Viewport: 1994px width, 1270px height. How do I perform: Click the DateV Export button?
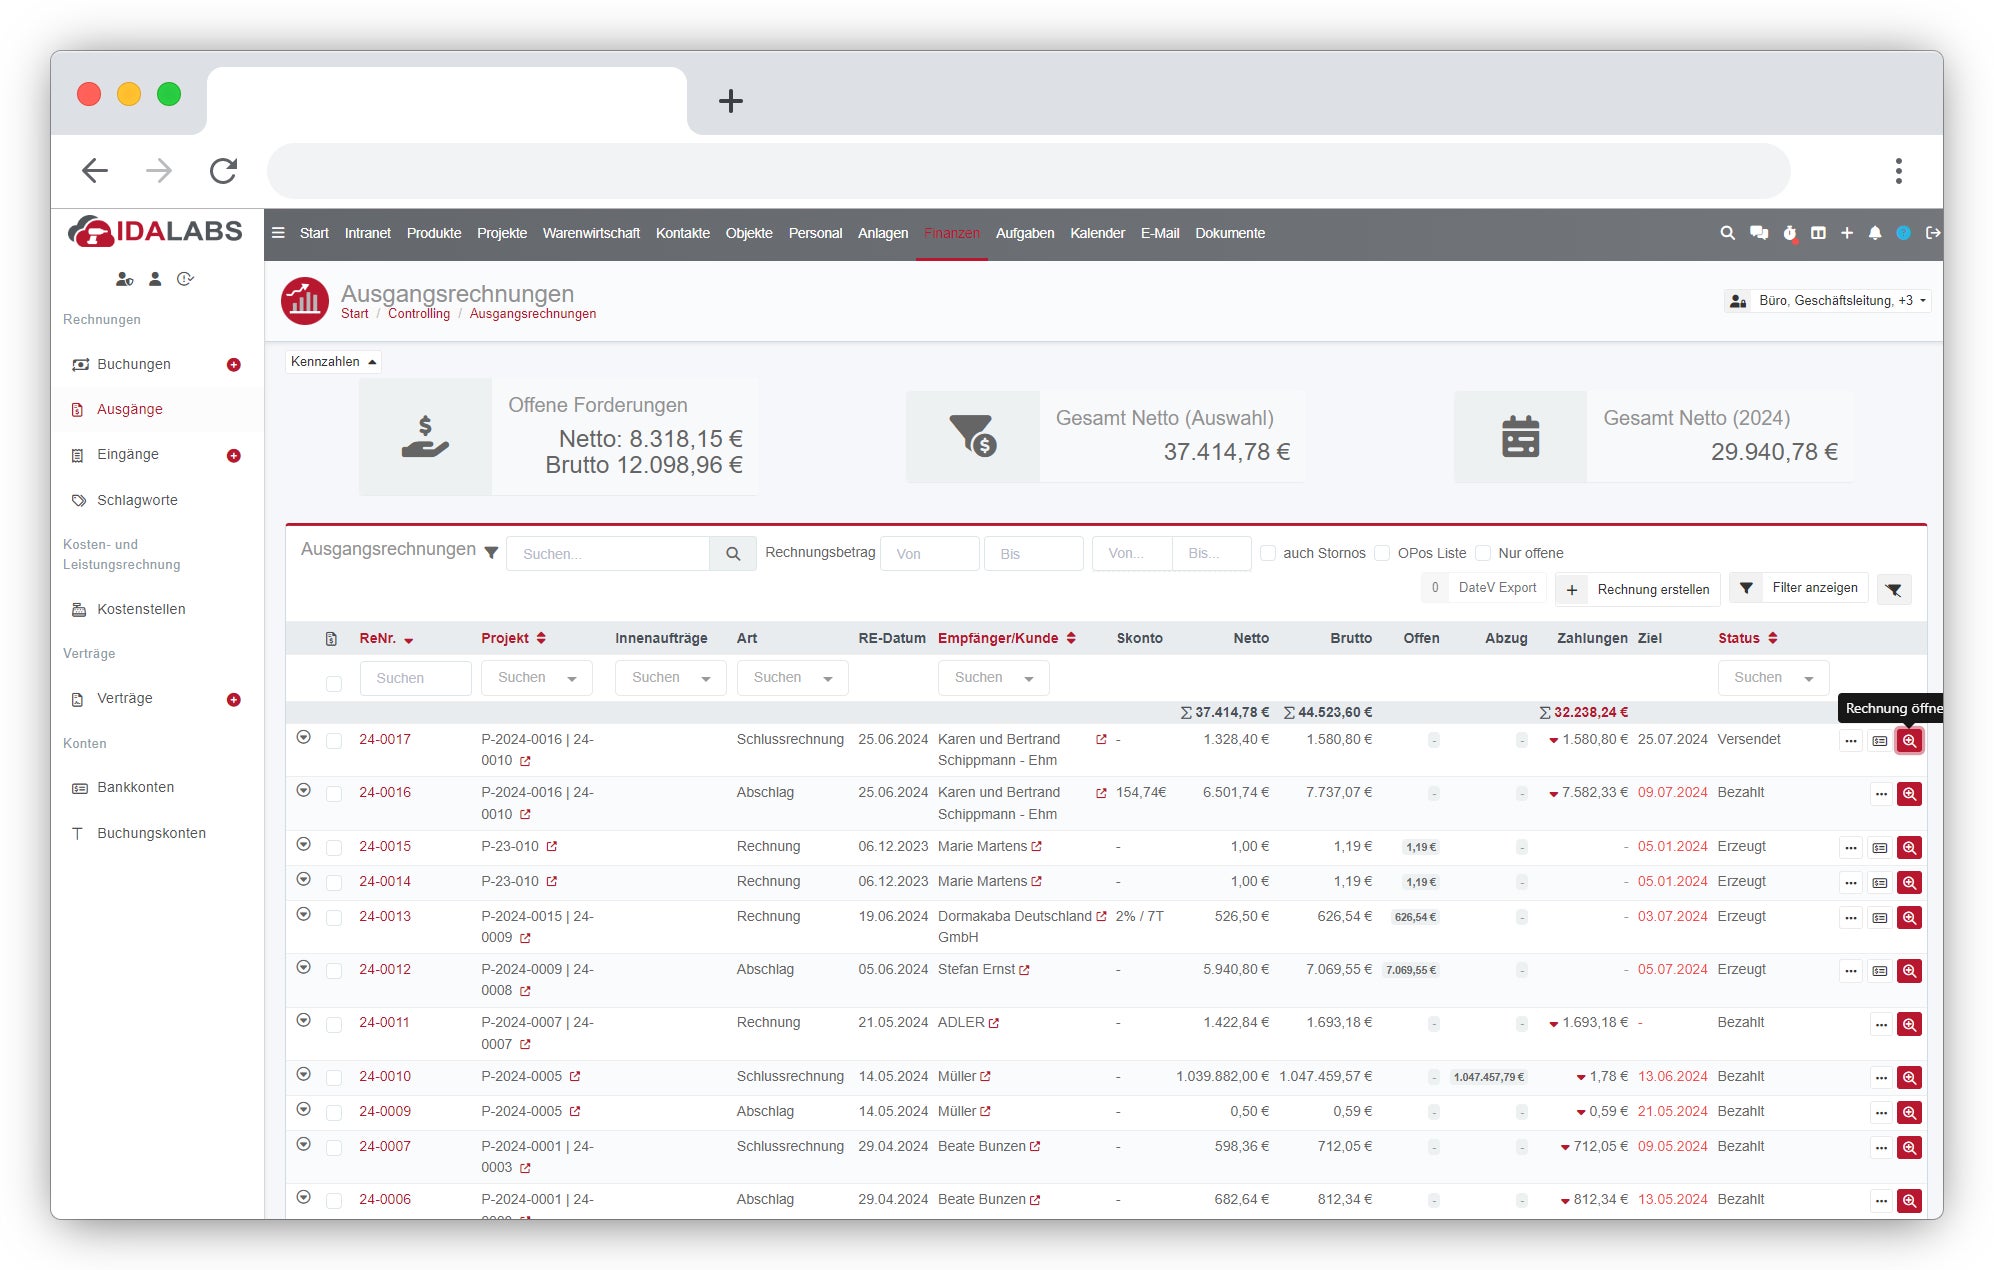tap(1484, 588)
